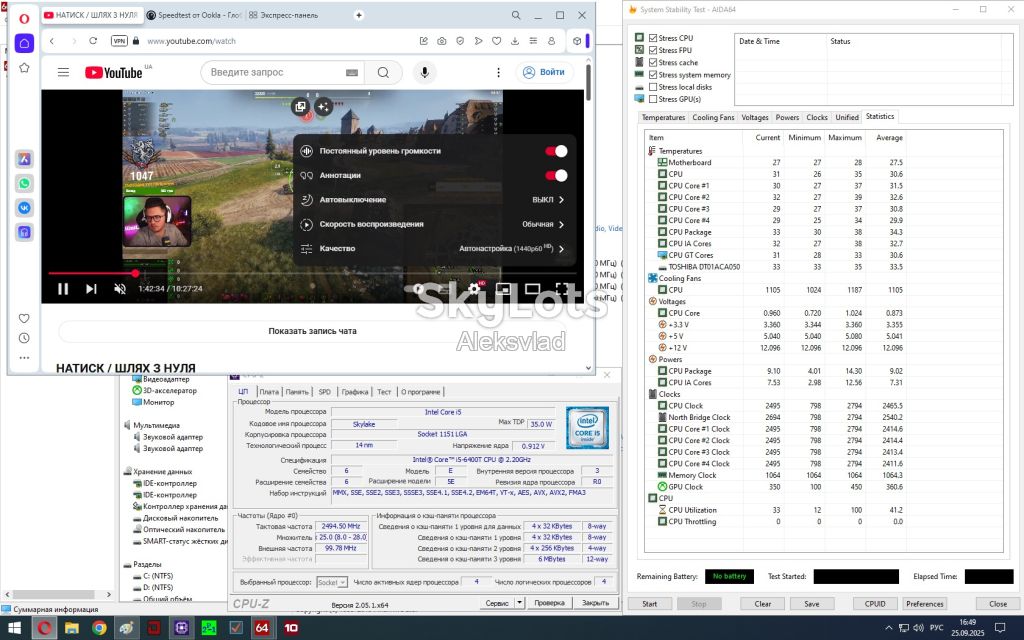Uncheck the Stress FPU checkbox
1024x640 pixels.
pyautogui.click(x=653, y=50)
